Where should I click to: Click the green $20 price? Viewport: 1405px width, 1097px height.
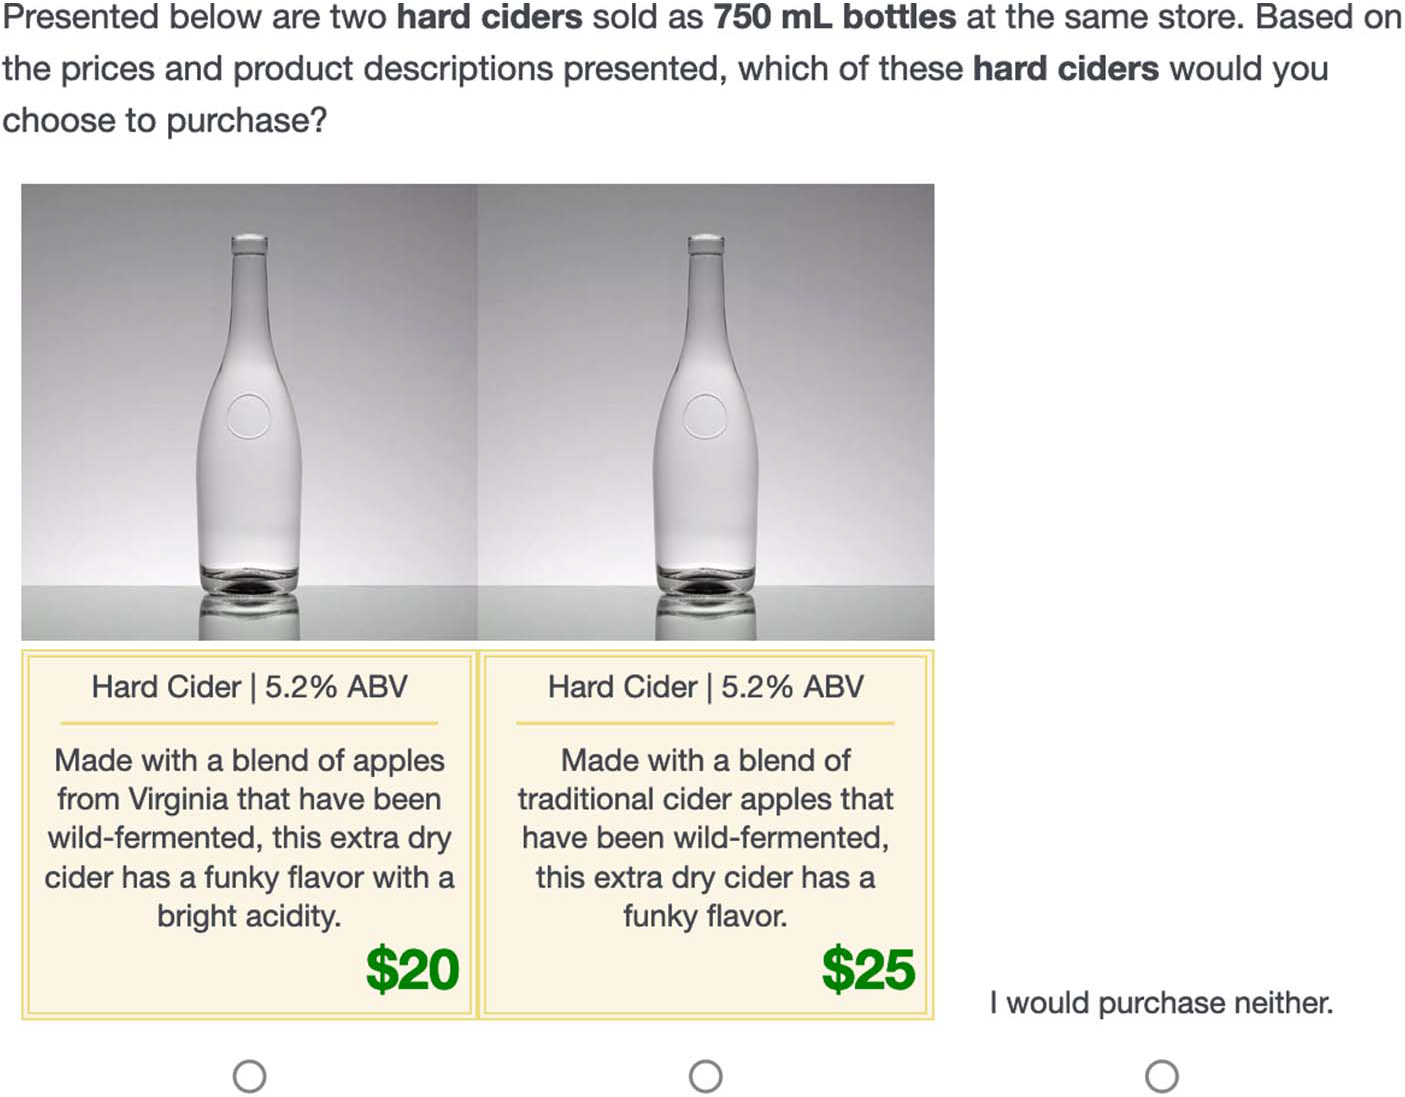[x=412, y=969]
